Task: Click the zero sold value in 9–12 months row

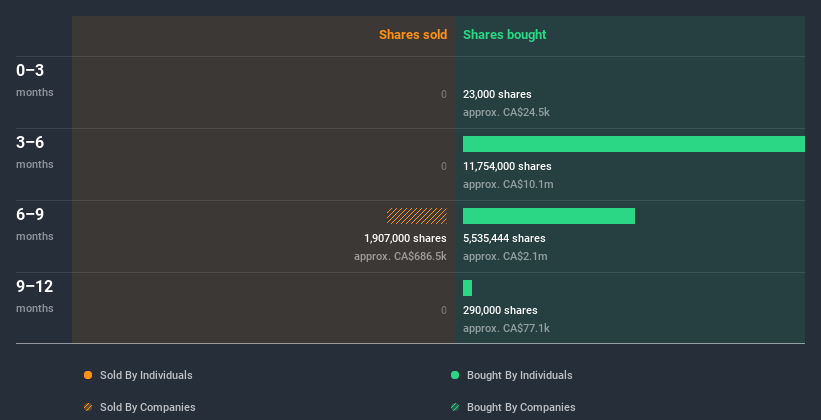Action: (x=444, y=310)
